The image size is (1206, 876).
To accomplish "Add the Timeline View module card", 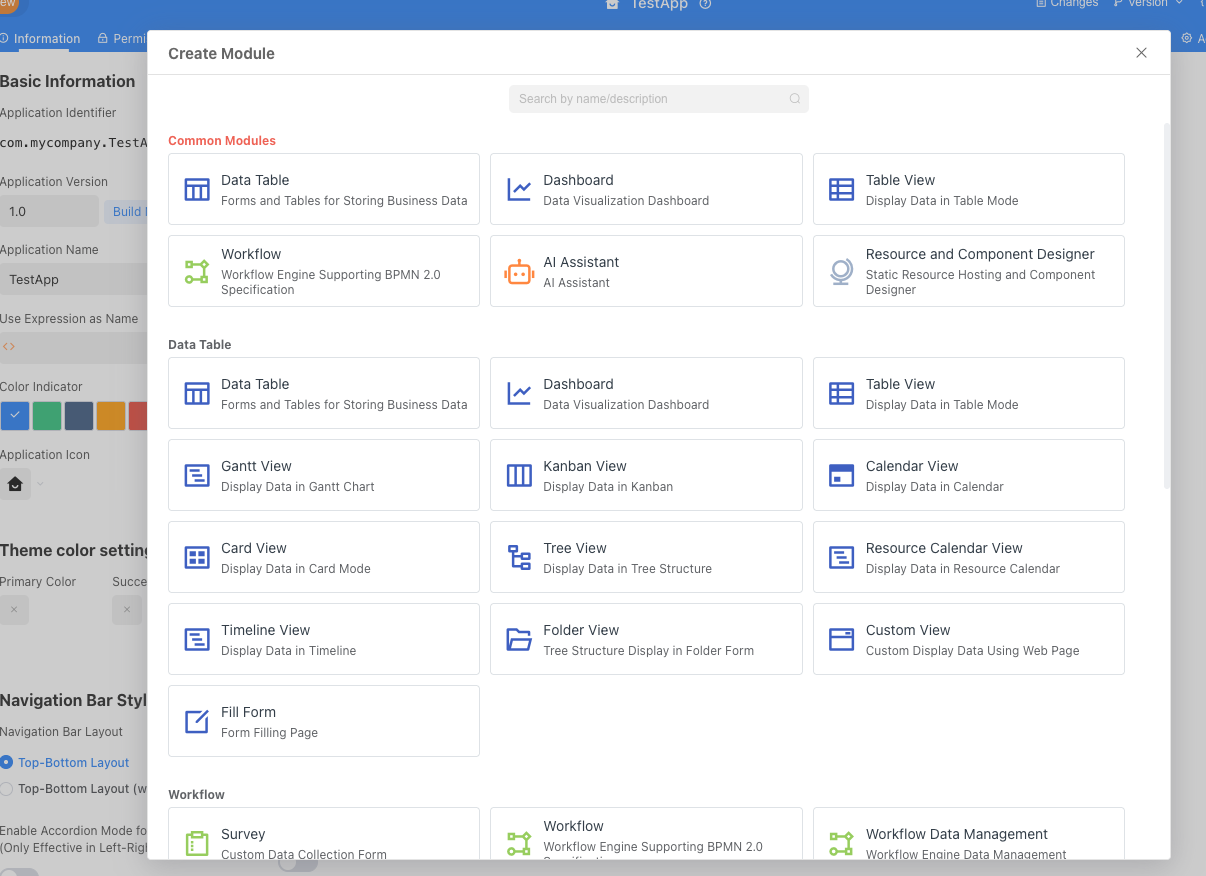I will [323, 640].
